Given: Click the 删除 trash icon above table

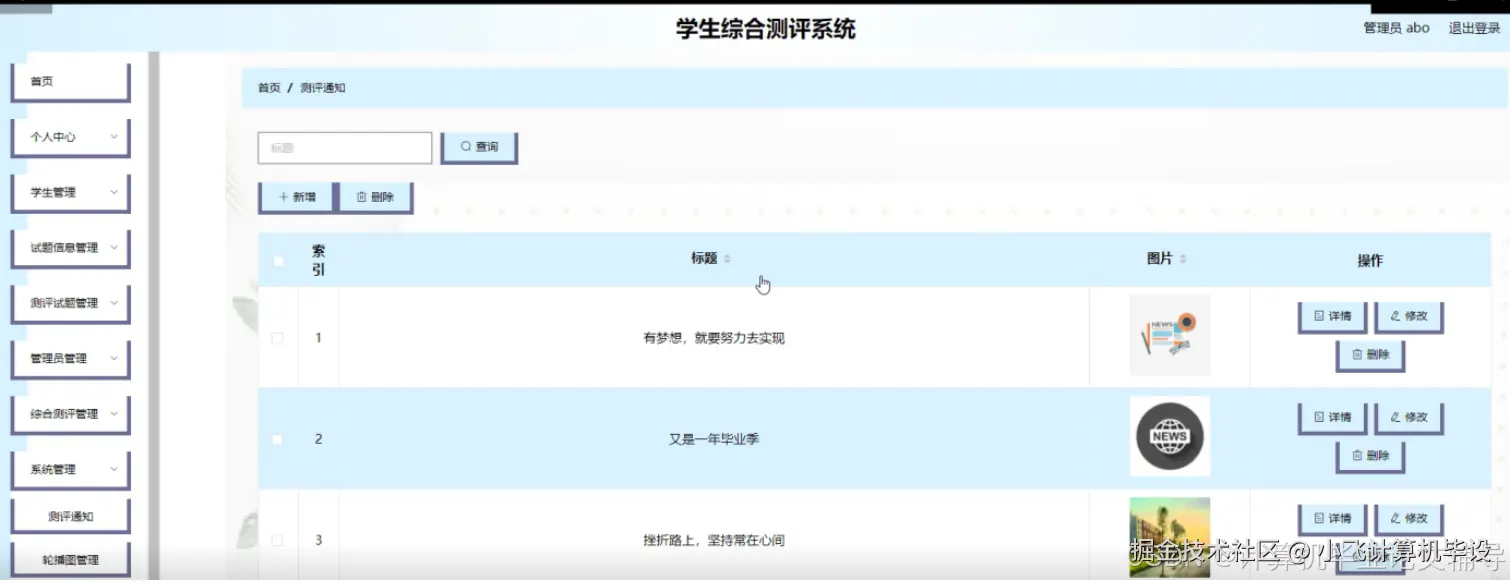Looking at the screenshot, I should [376, 197].
